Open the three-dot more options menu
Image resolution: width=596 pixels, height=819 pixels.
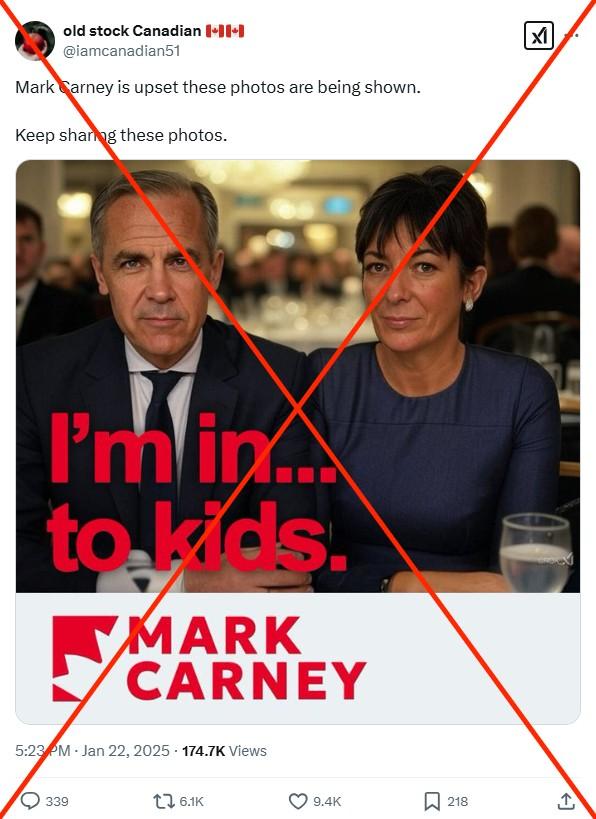(572, 36)
